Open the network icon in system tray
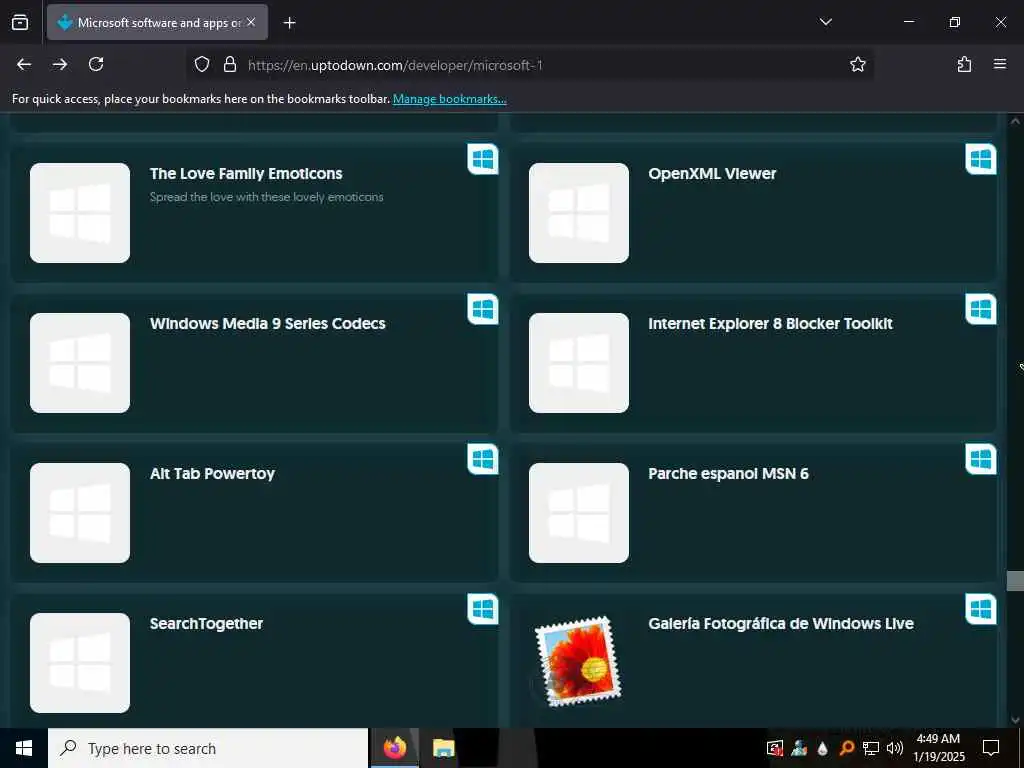 [871, 748]
